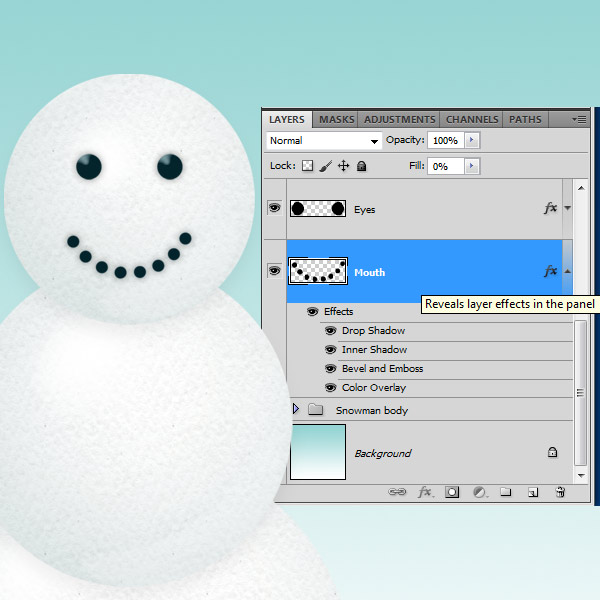Click the Snowman body folder icon

coord(316,409)
